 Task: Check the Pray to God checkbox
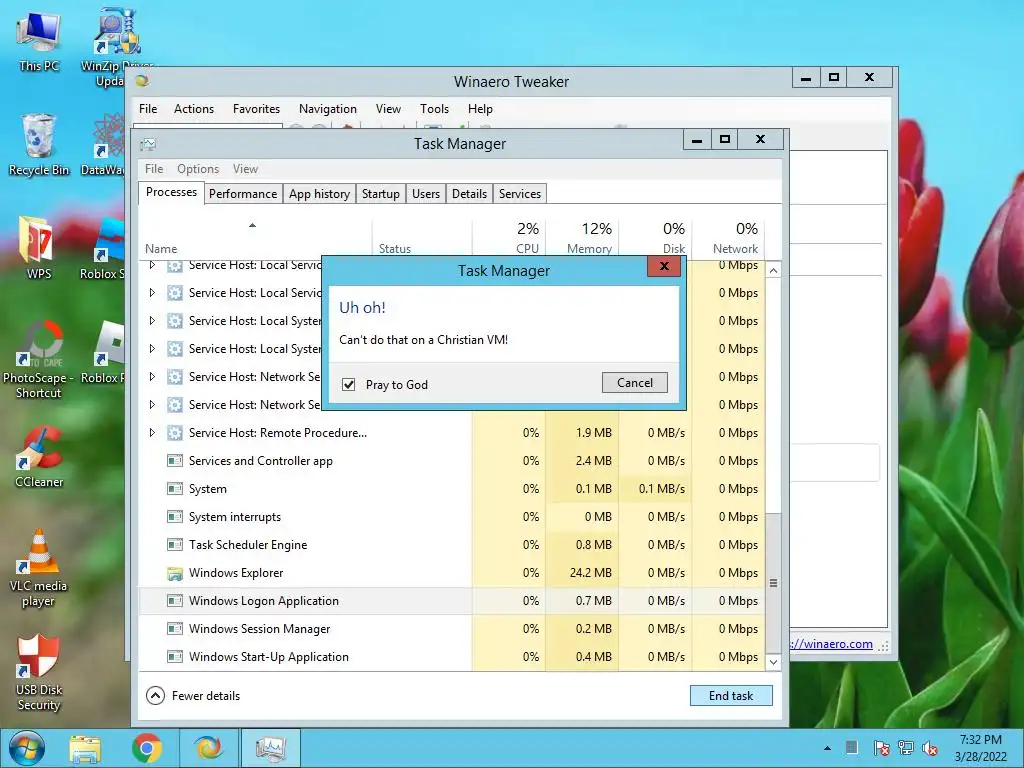pos(349,385)
